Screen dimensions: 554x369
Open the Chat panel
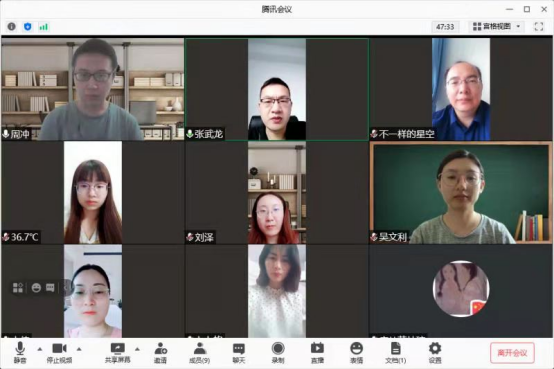[239, 353]
